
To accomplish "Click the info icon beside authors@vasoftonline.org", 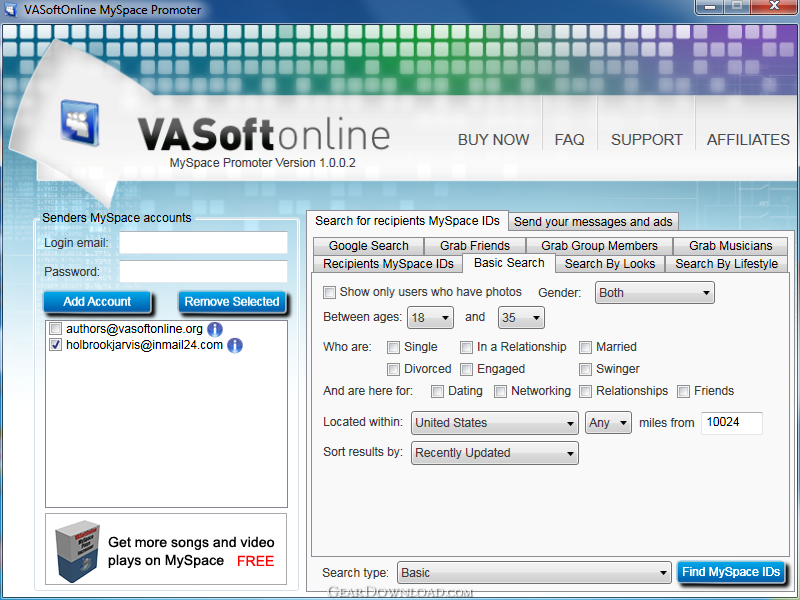I will click(215, 330).
